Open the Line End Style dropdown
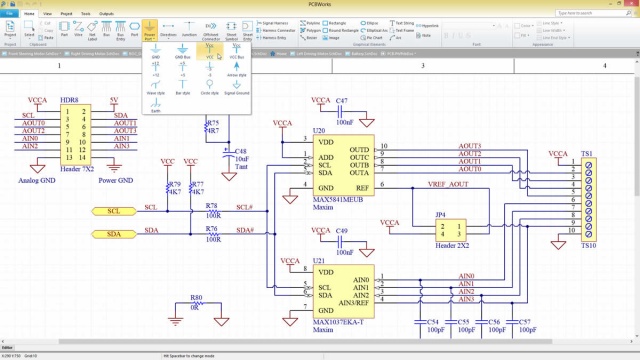Image resolution: width=640 pixels, height=360 pixels. (x=553, y=38)
